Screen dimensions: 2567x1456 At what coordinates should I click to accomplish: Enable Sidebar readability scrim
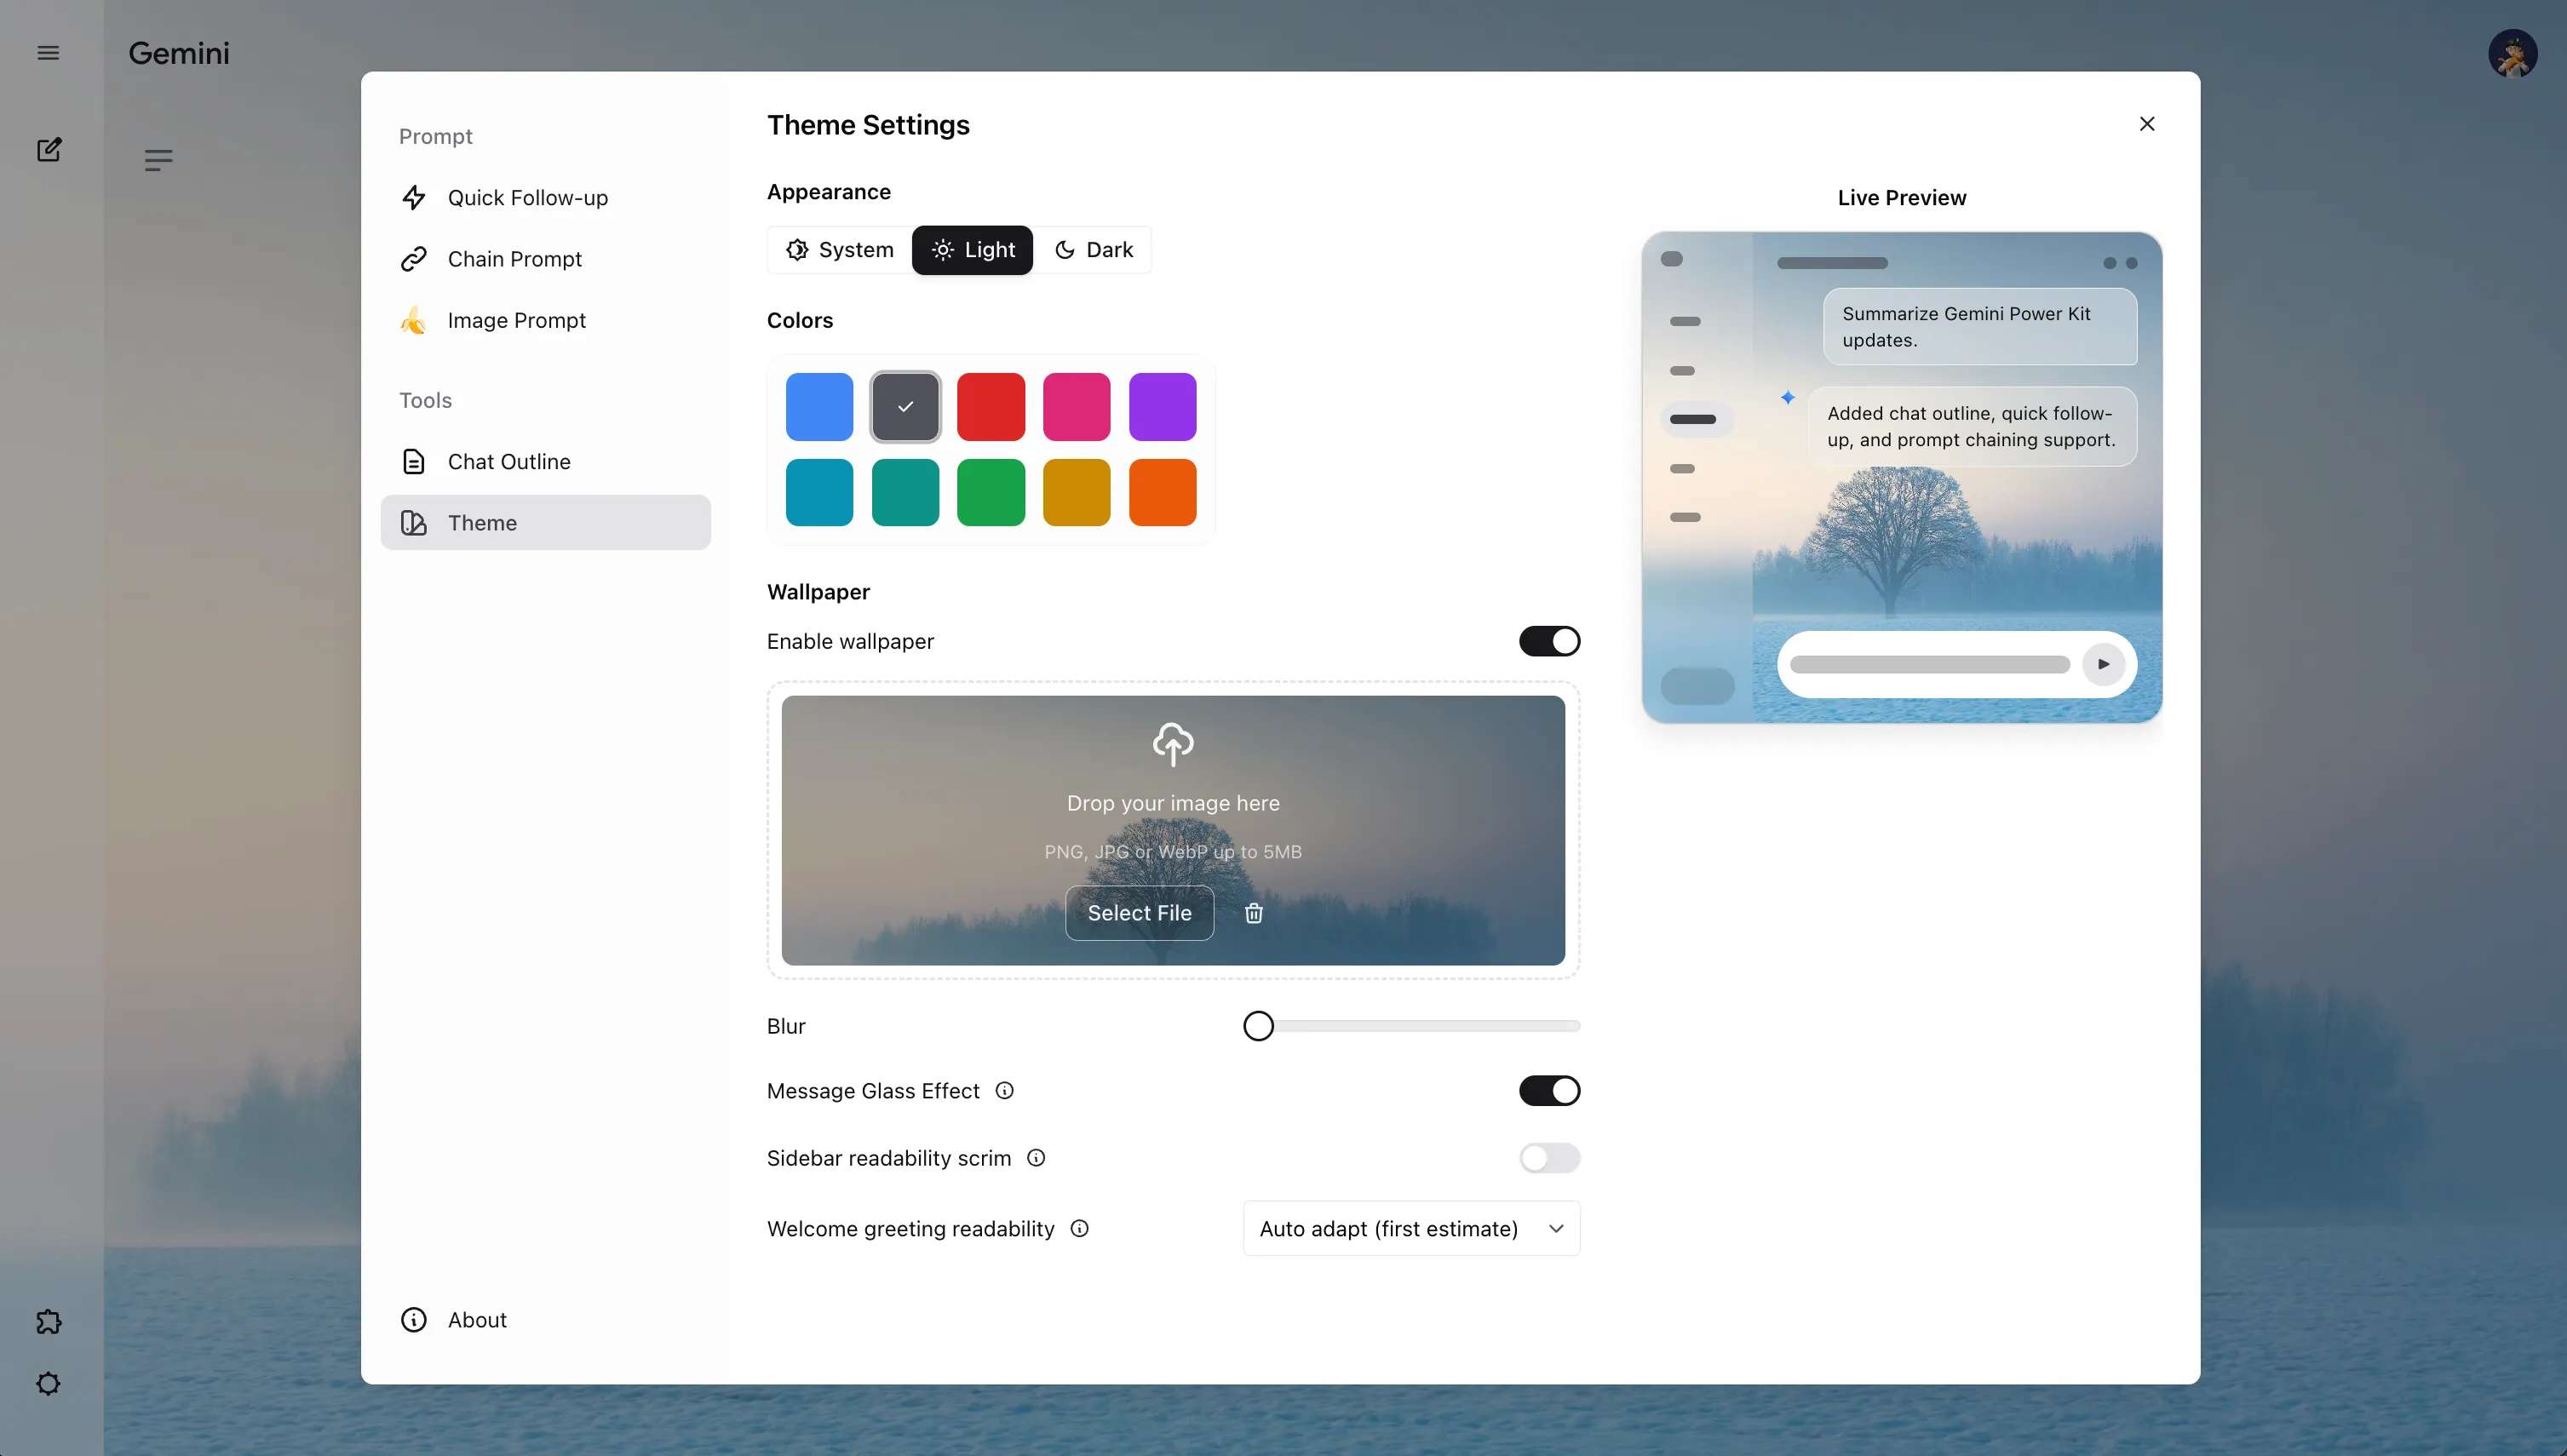coord(1549,1158)
